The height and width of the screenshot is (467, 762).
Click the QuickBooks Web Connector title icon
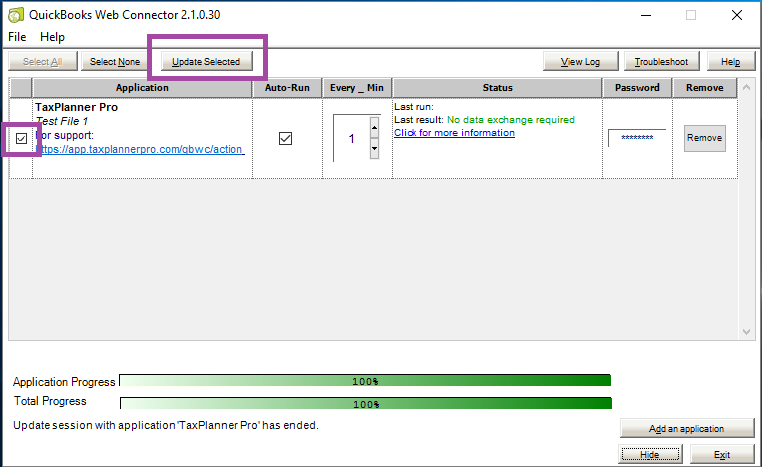16,15
